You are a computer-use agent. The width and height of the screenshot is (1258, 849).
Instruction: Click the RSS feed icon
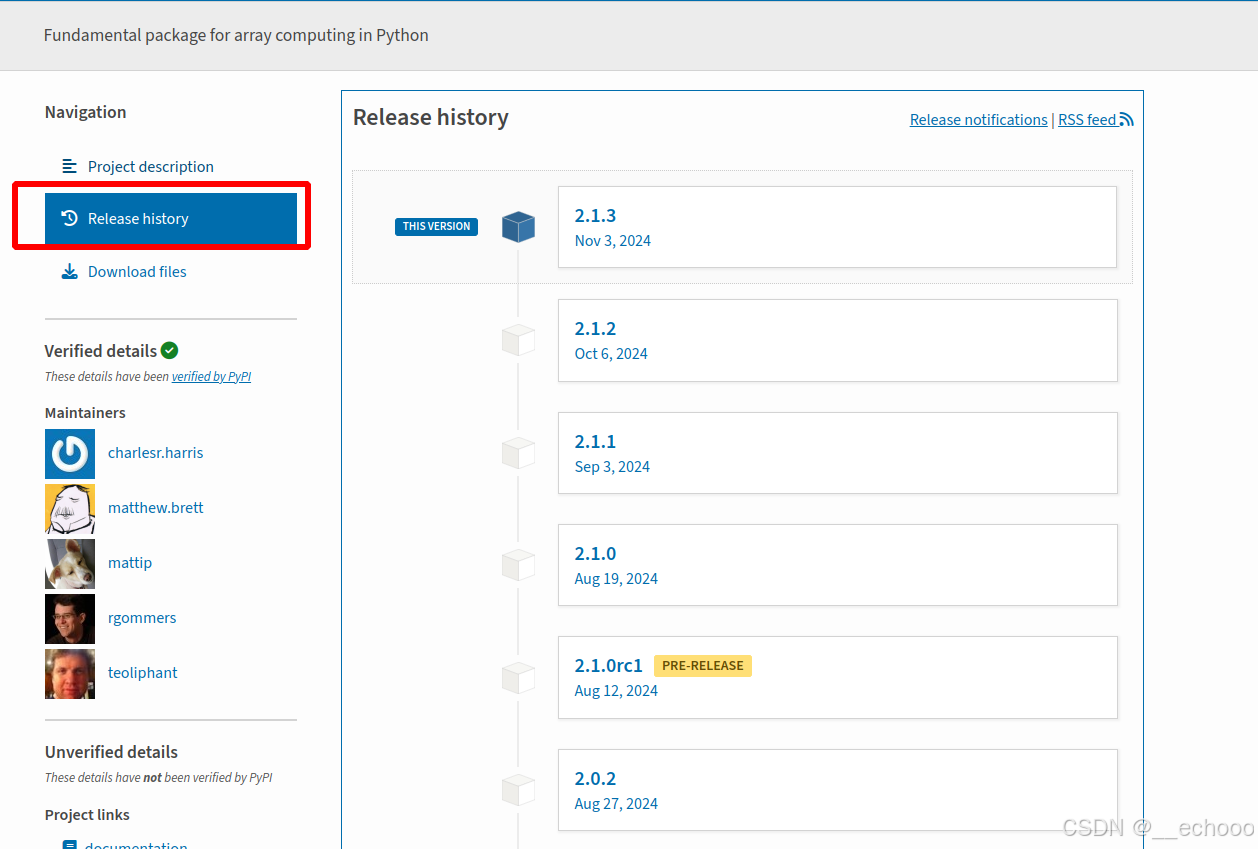(1127, 119)
